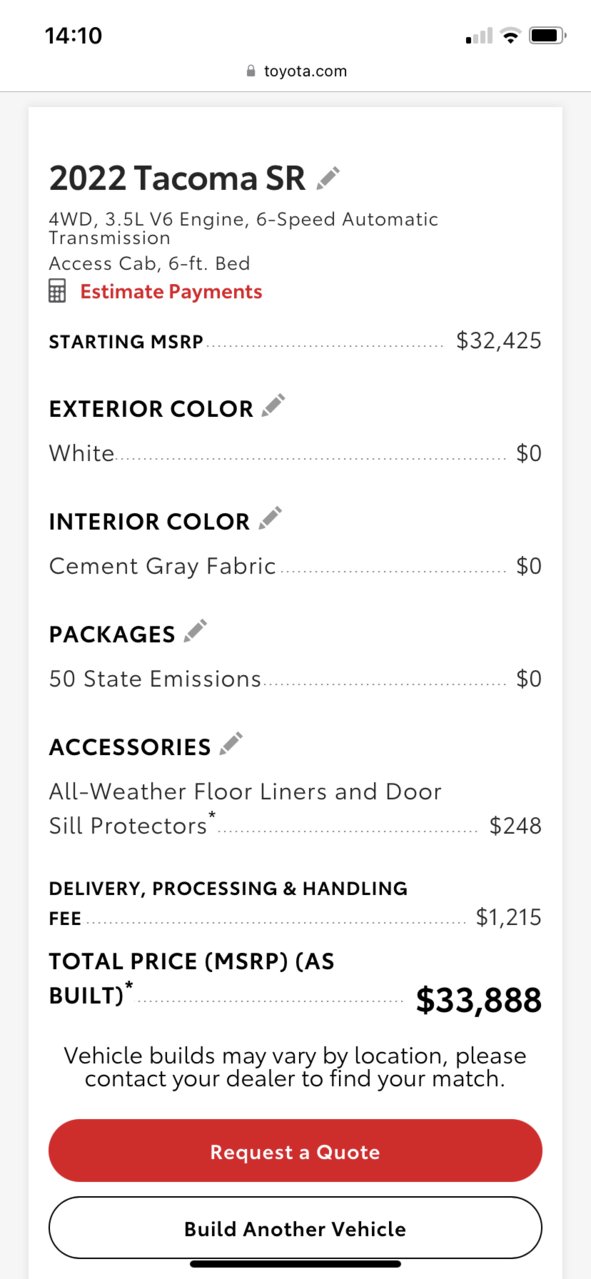Select the 2022 Tacoma SR heading
591x1279 pixels.
coord(177,179)
